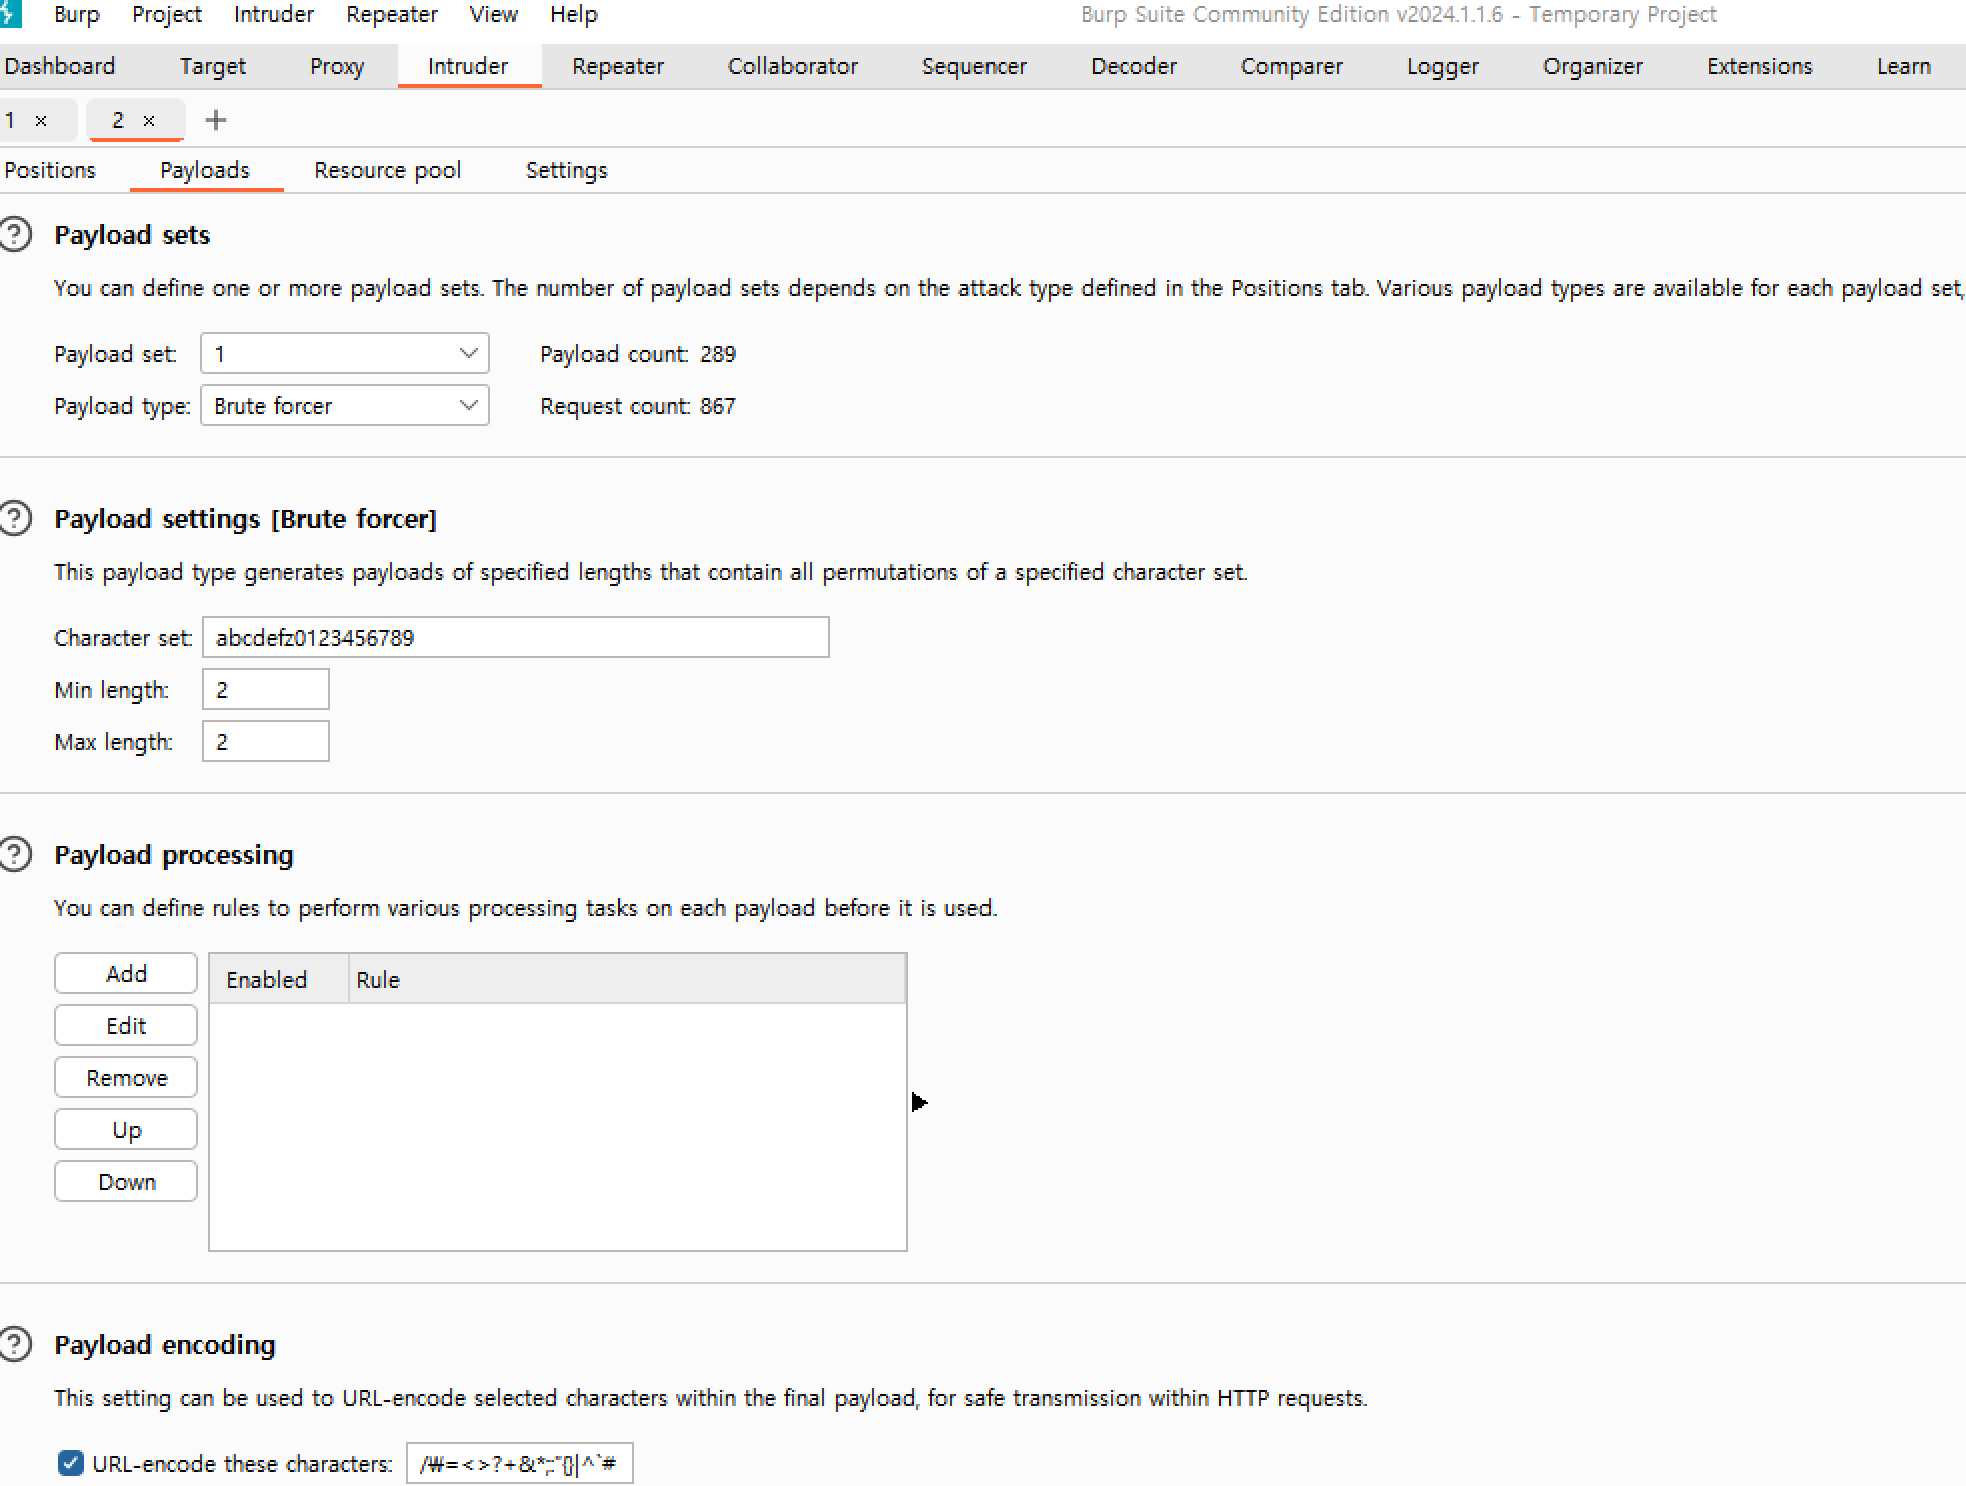Click the Max length field
The image size is (1966, 1486).
[x=265, y=742]
